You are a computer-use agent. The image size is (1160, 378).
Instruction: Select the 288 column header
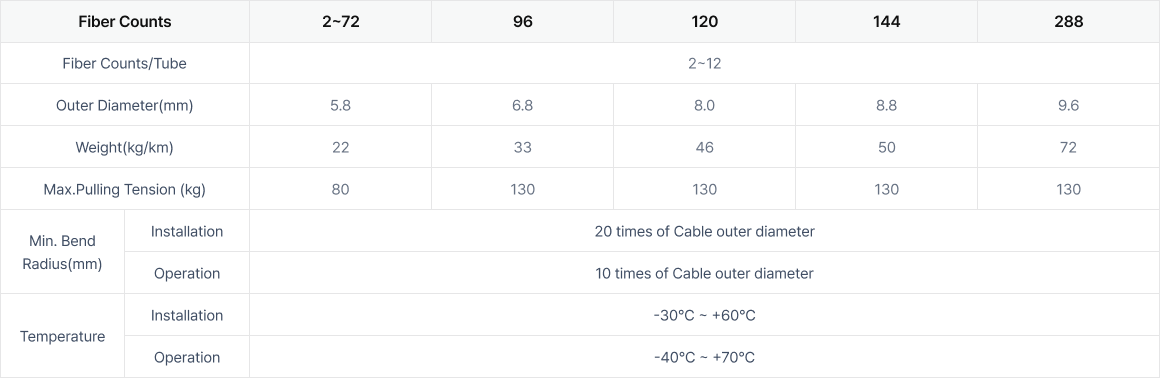[1068, 21]
